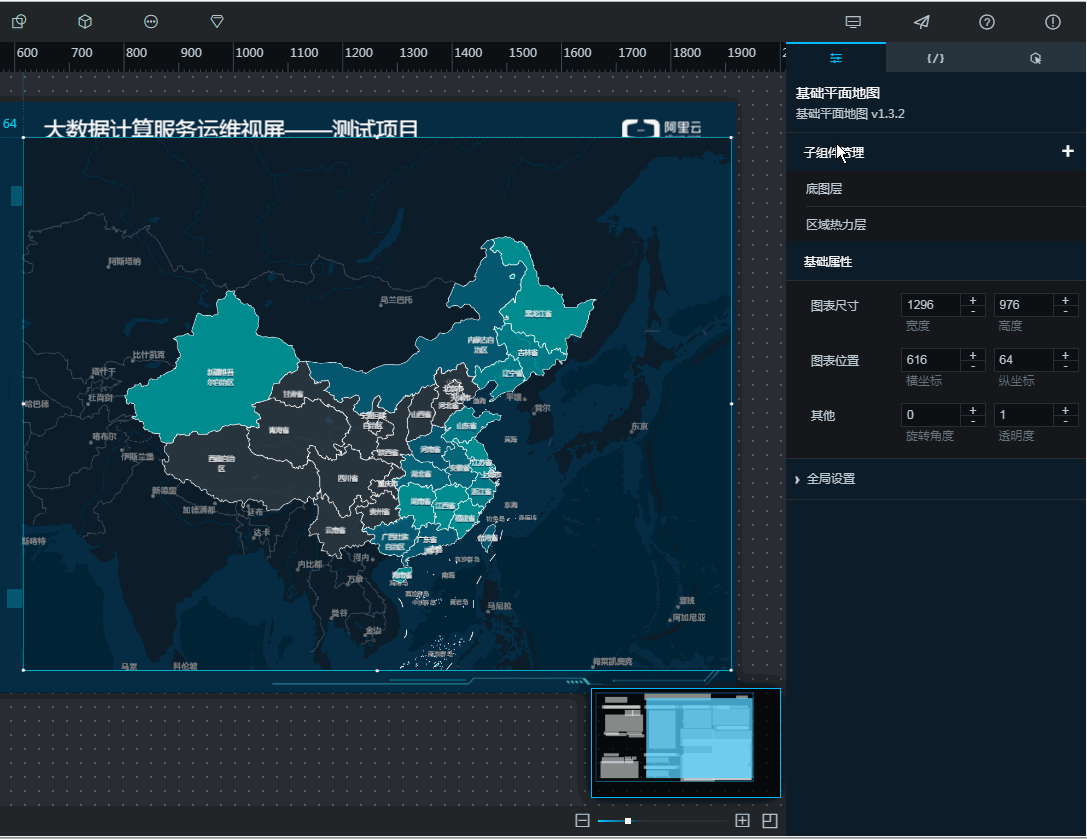Open the interaction tab in the right panel

(x=1035, y=58)
